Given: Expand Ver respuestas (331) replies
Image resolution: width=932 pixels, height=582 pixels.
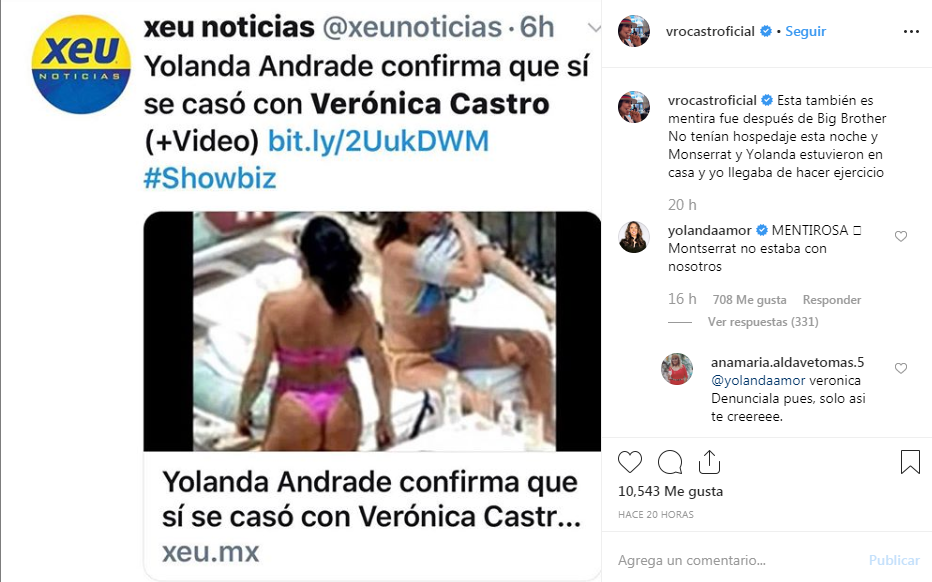Looking at the screenshot, I should [763, 322].
